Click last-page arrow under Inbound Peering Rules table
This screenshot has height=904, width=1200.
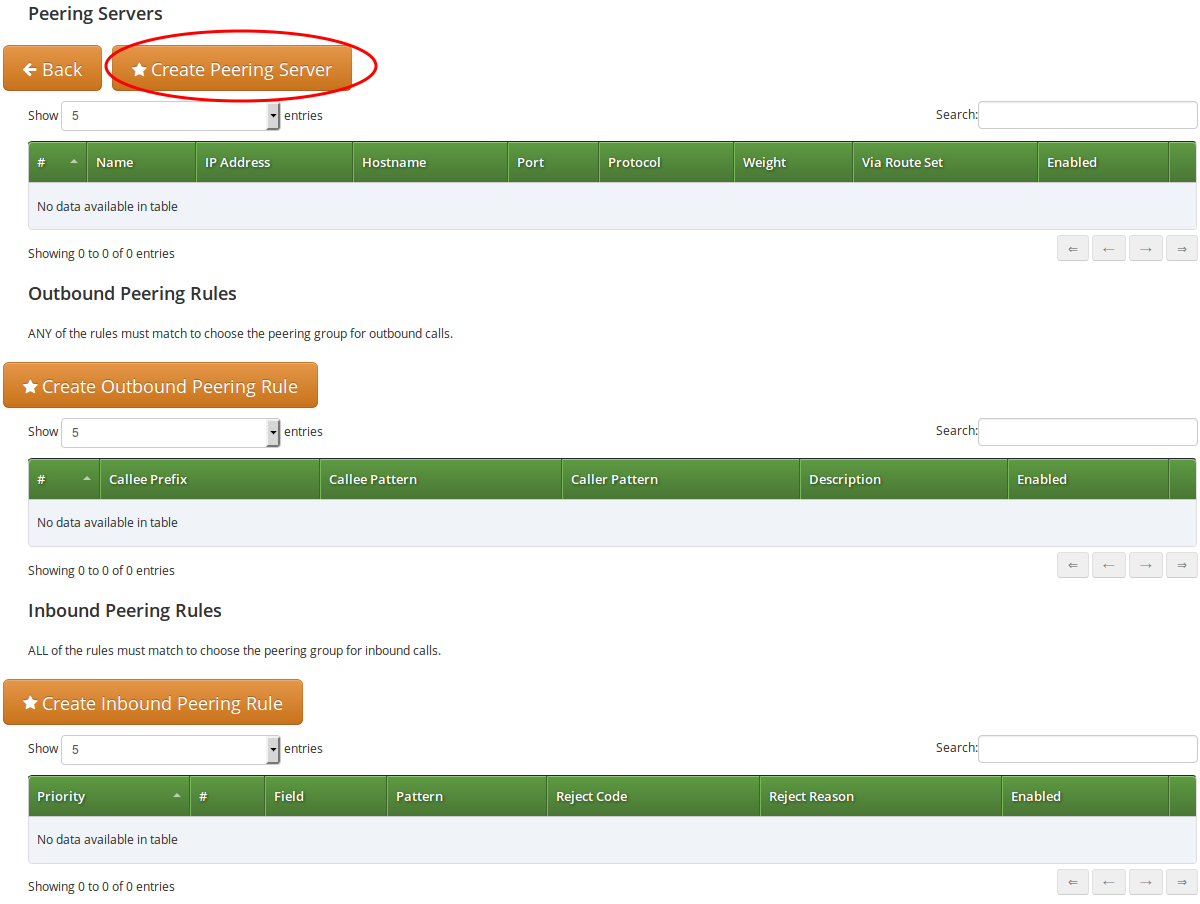1181,882
